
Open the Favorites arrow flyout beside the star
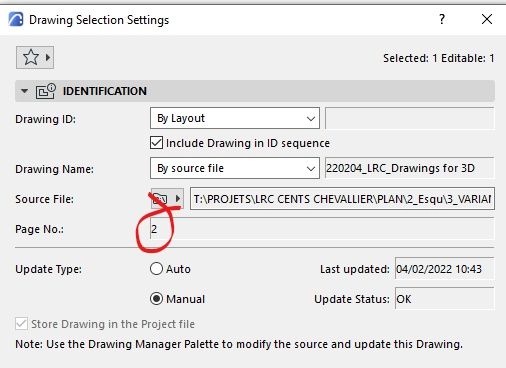pyautogui.click(x=48, y=57)
